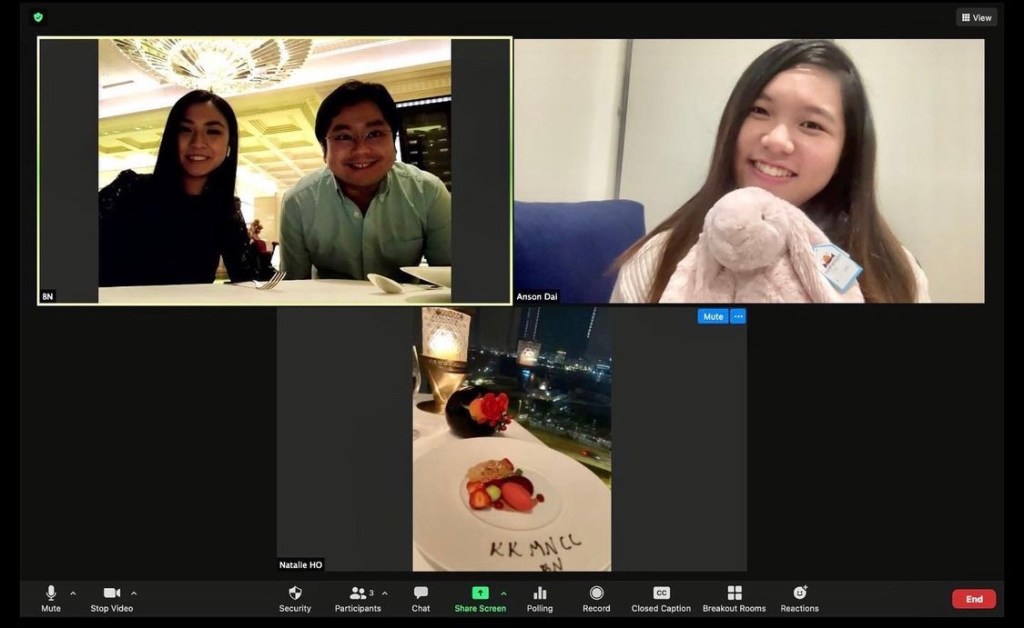Click the green encryption shield icon

(x=38, y=17)
